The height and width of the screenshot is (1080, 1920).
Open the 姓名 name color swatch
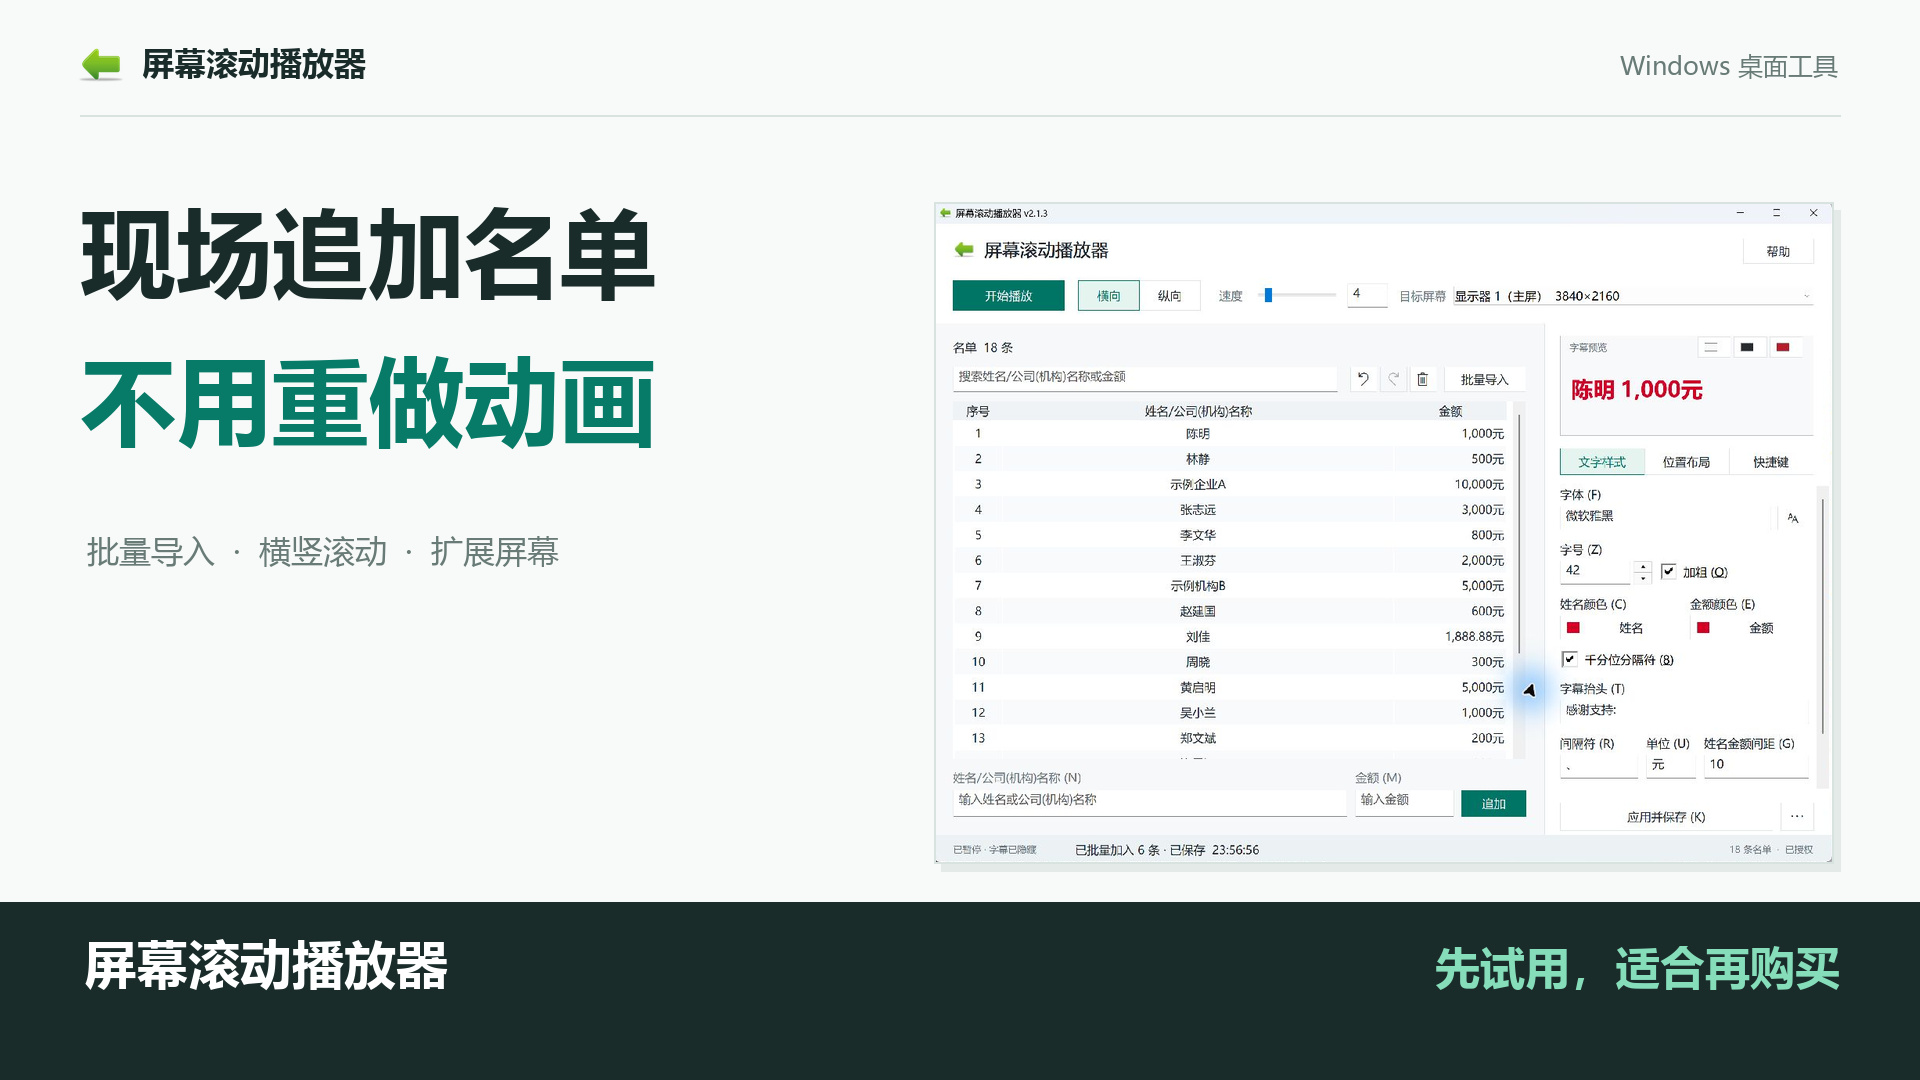tap(1573, 628)
